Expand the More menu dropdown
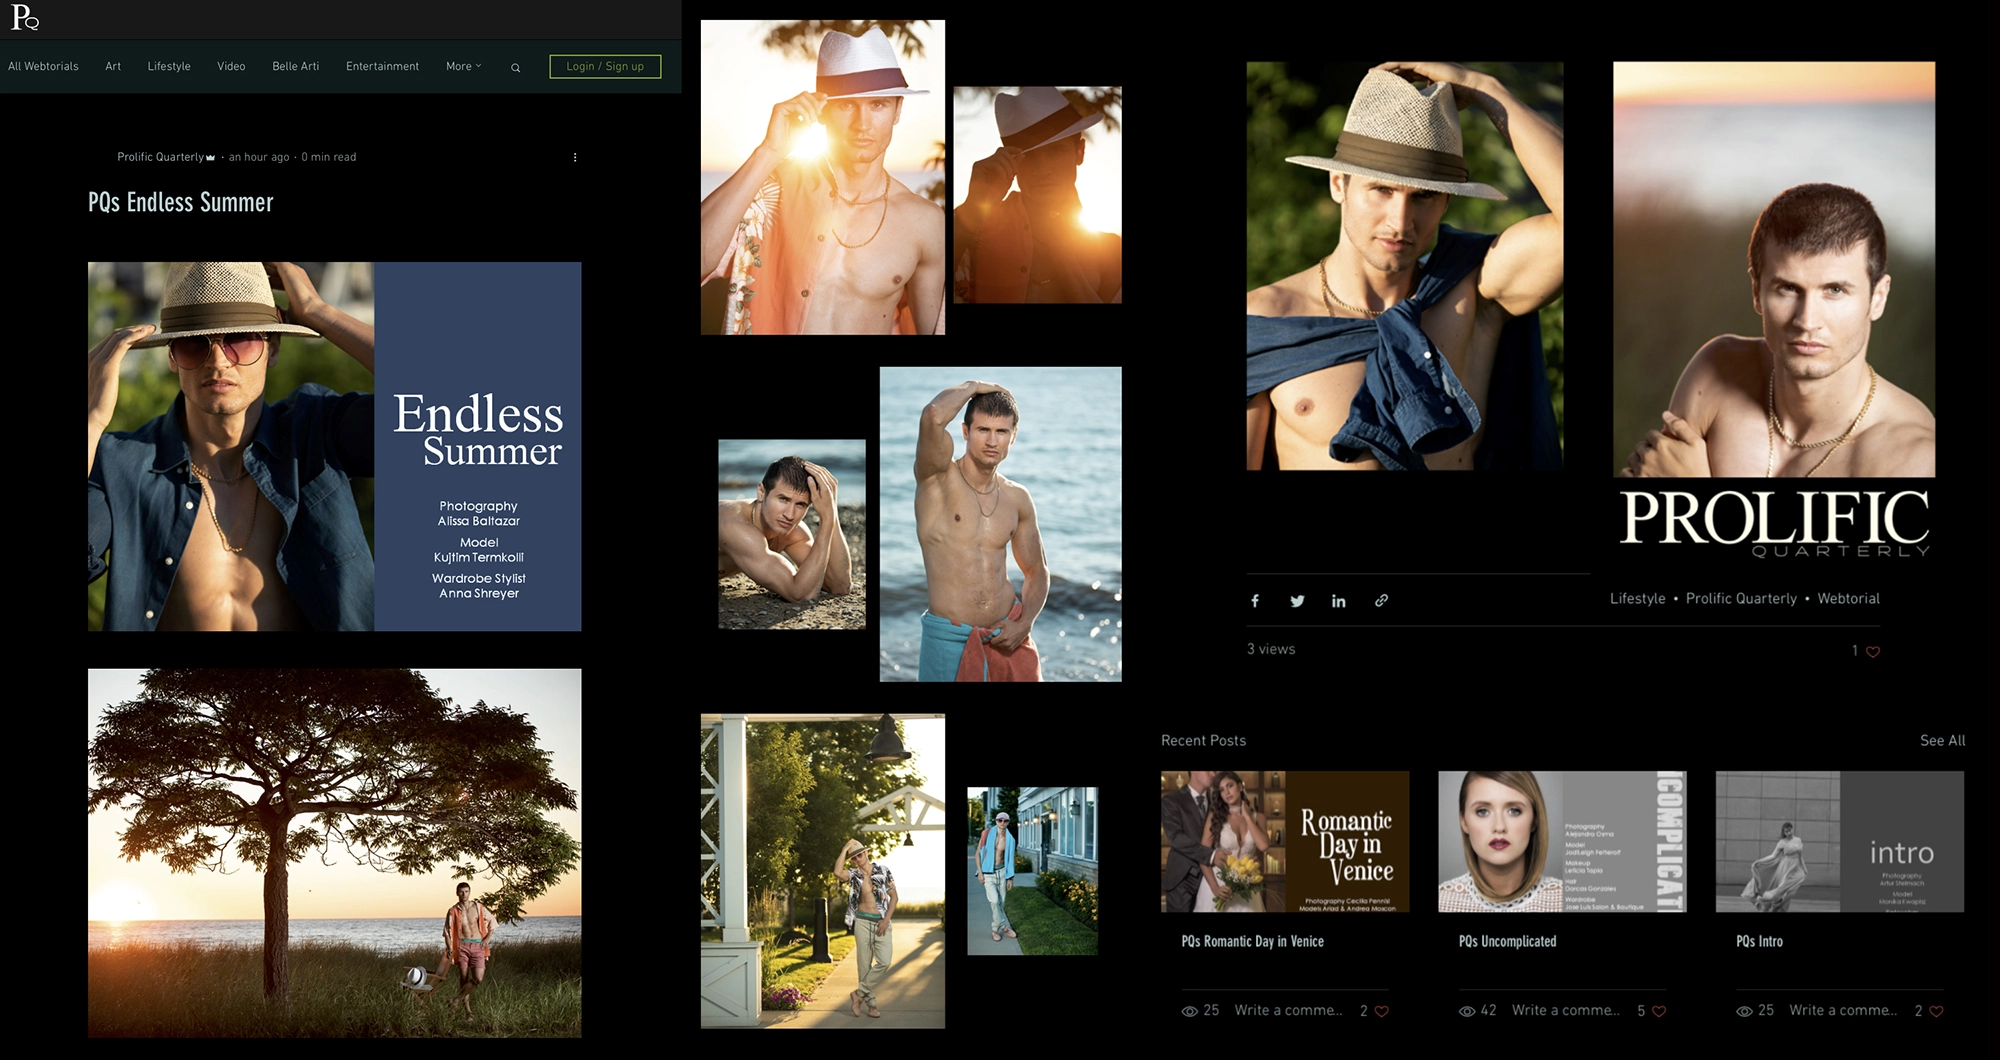Screen dimensions: 2000x1060 tap(463, 67)
